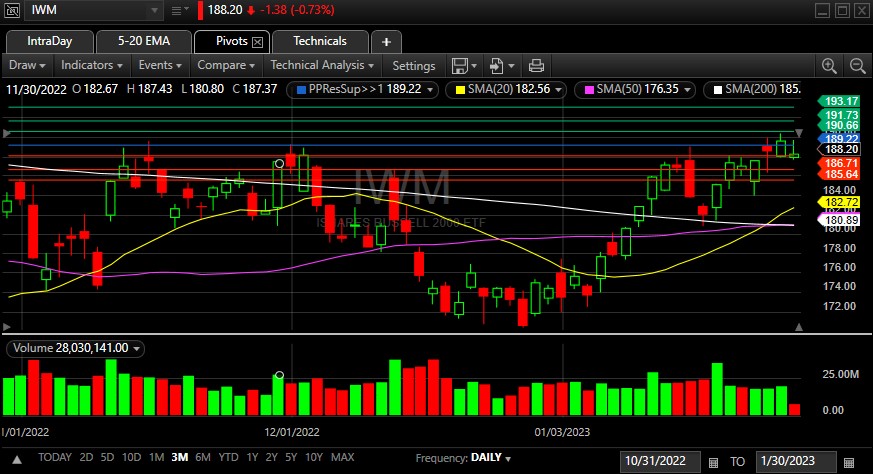
Task: Expand the Volume indicator dropdown
Action: pos(137,348)
